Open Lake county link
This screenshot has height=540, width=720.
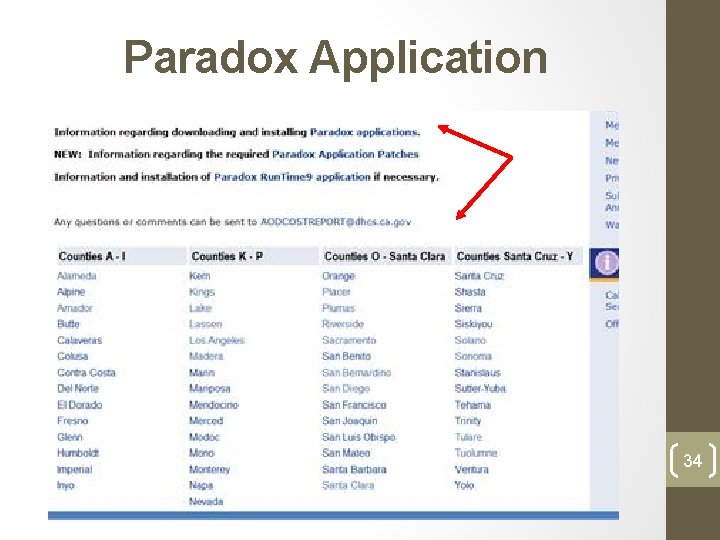[x=201, y=308]
